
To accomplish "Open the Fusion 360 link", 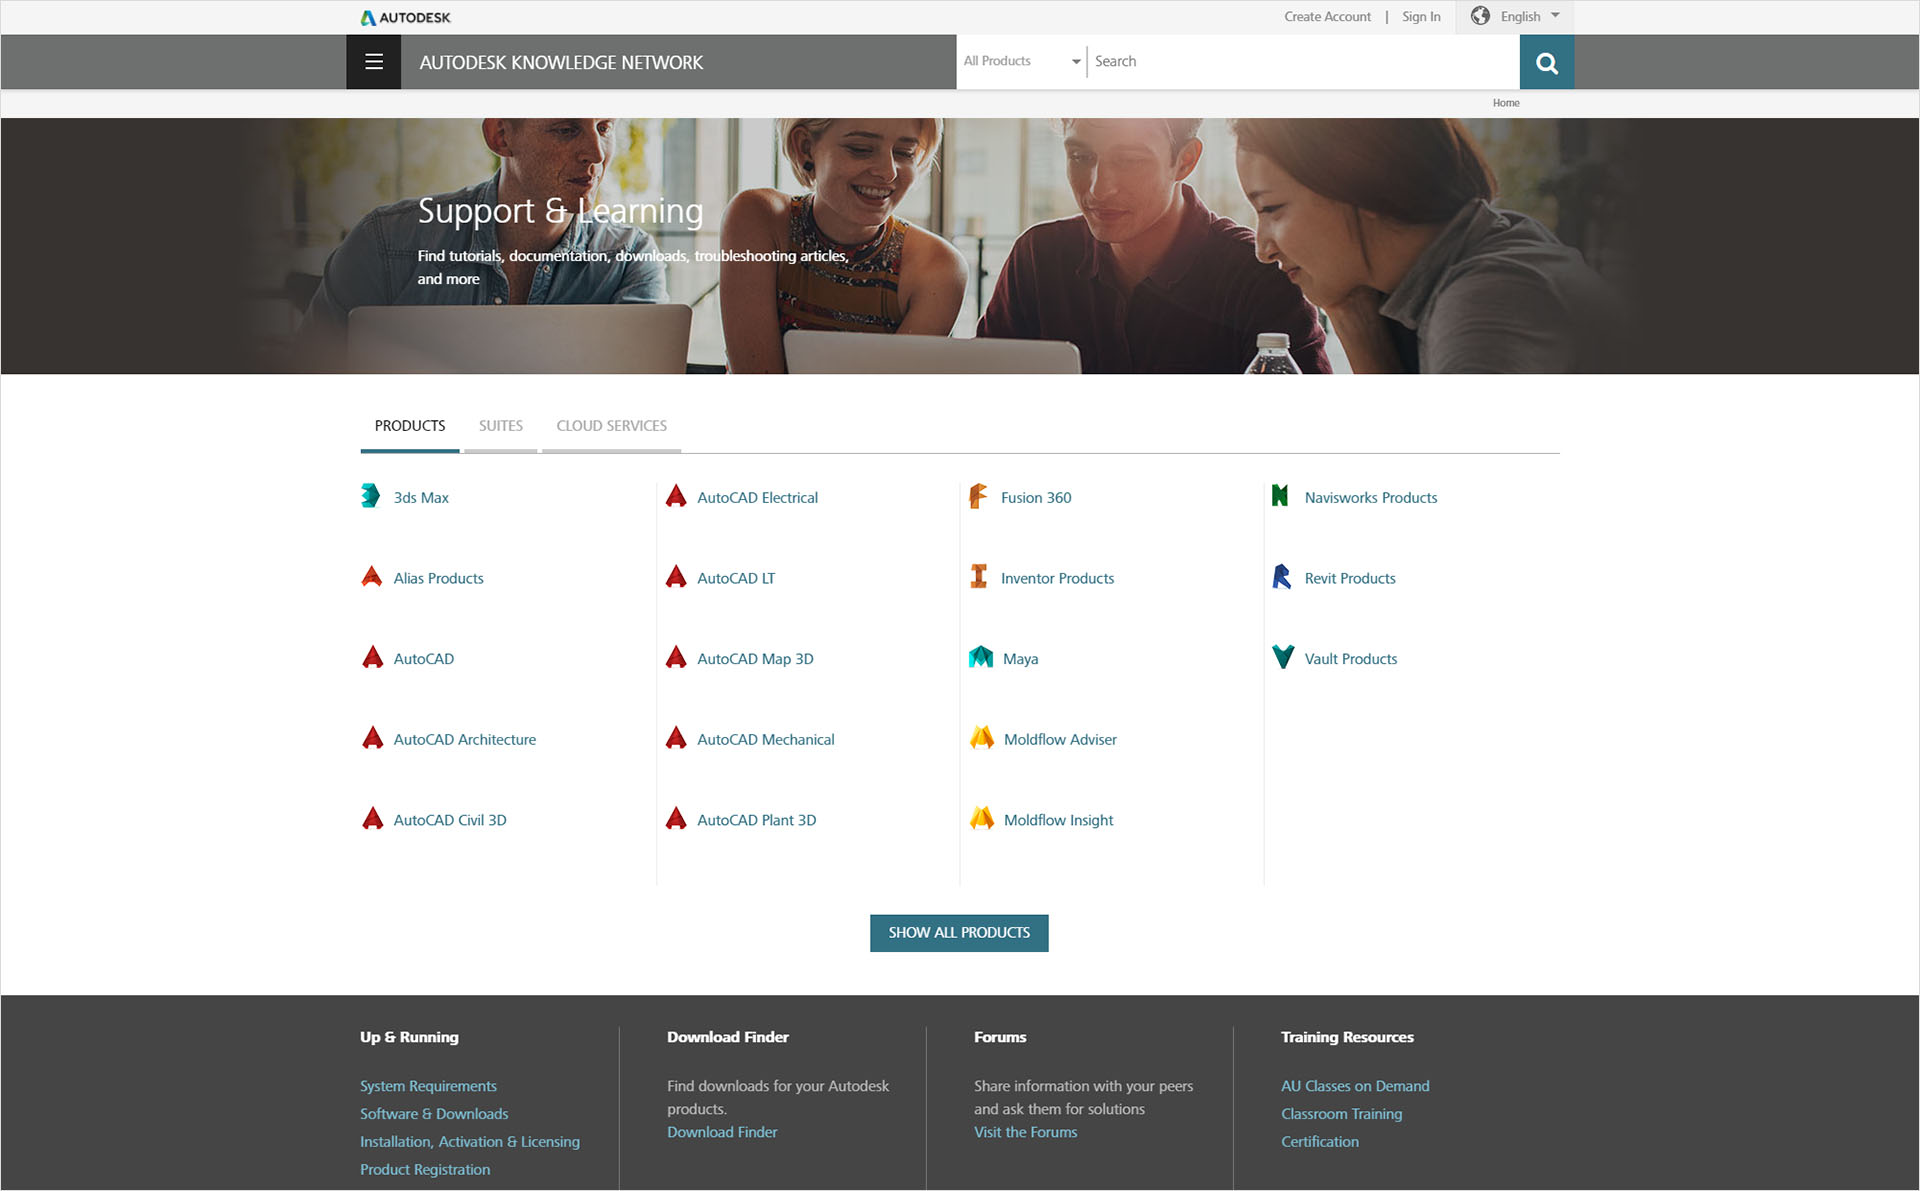I will 1036,497.
